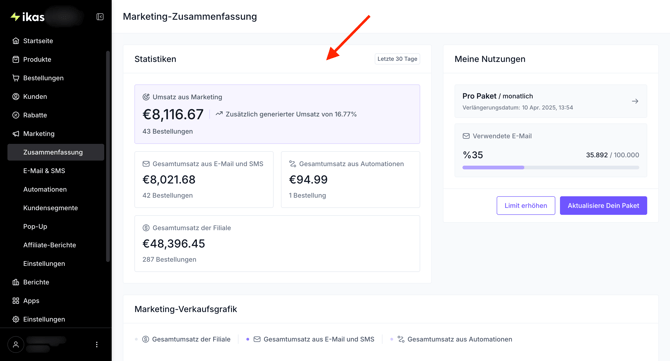The height and width of the screenshot is (361, 670).
Task: Open the user account three-dot menu
Action: coord(97,344)
